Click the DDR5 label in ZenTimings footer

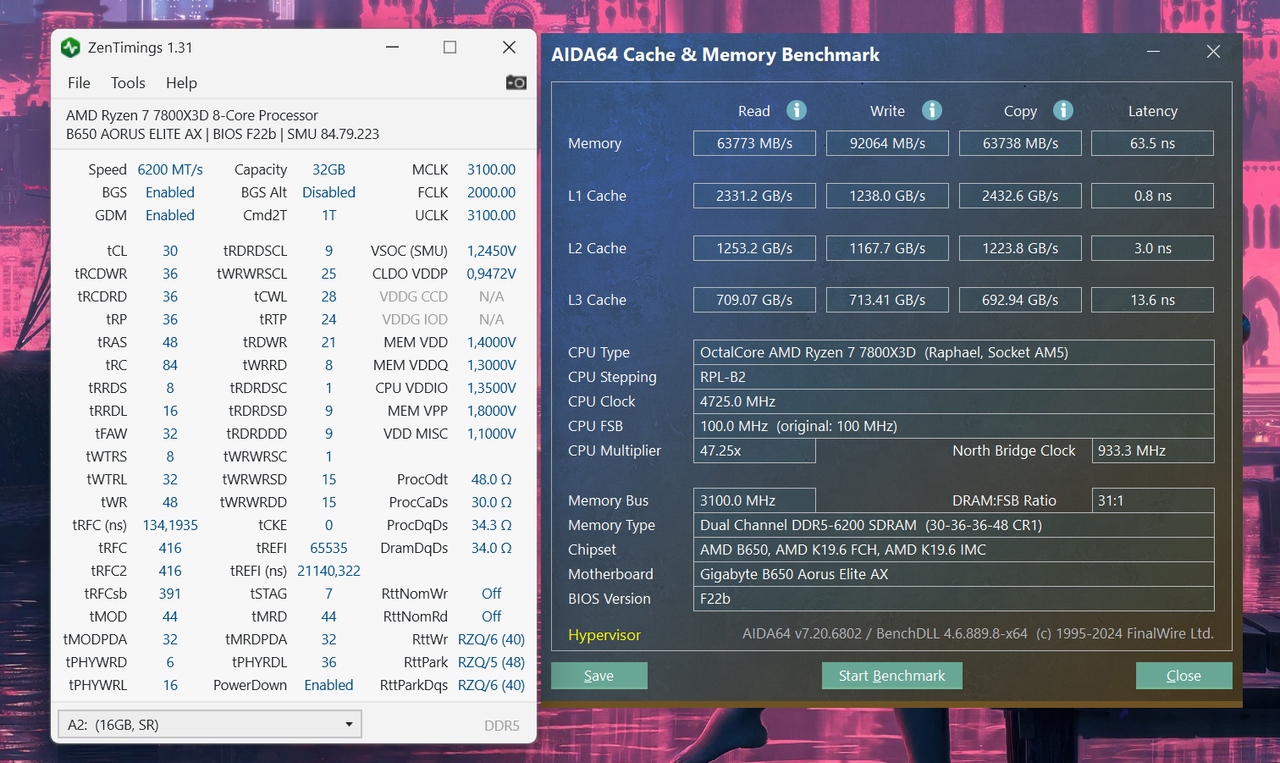click(501, 726)
